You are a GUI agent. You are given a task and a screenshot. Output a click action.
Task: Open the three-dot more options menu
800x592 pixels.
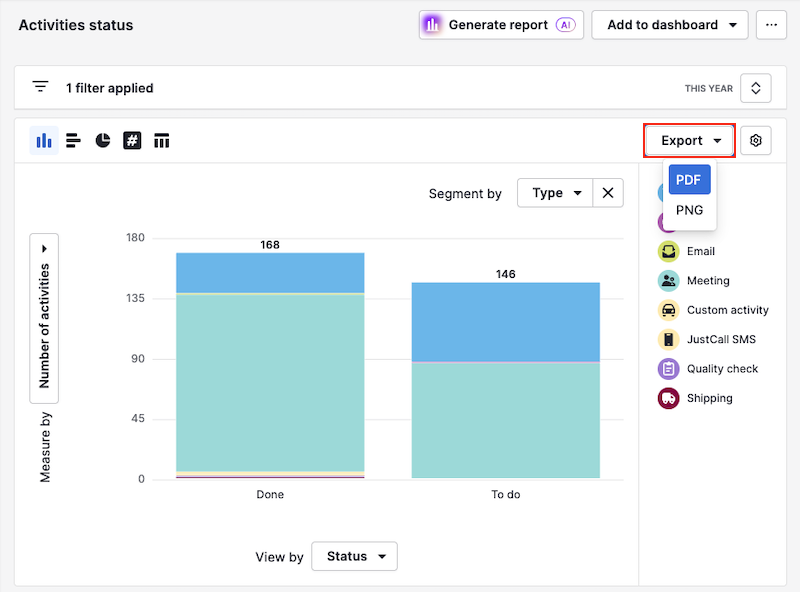[x=771, y=25]
